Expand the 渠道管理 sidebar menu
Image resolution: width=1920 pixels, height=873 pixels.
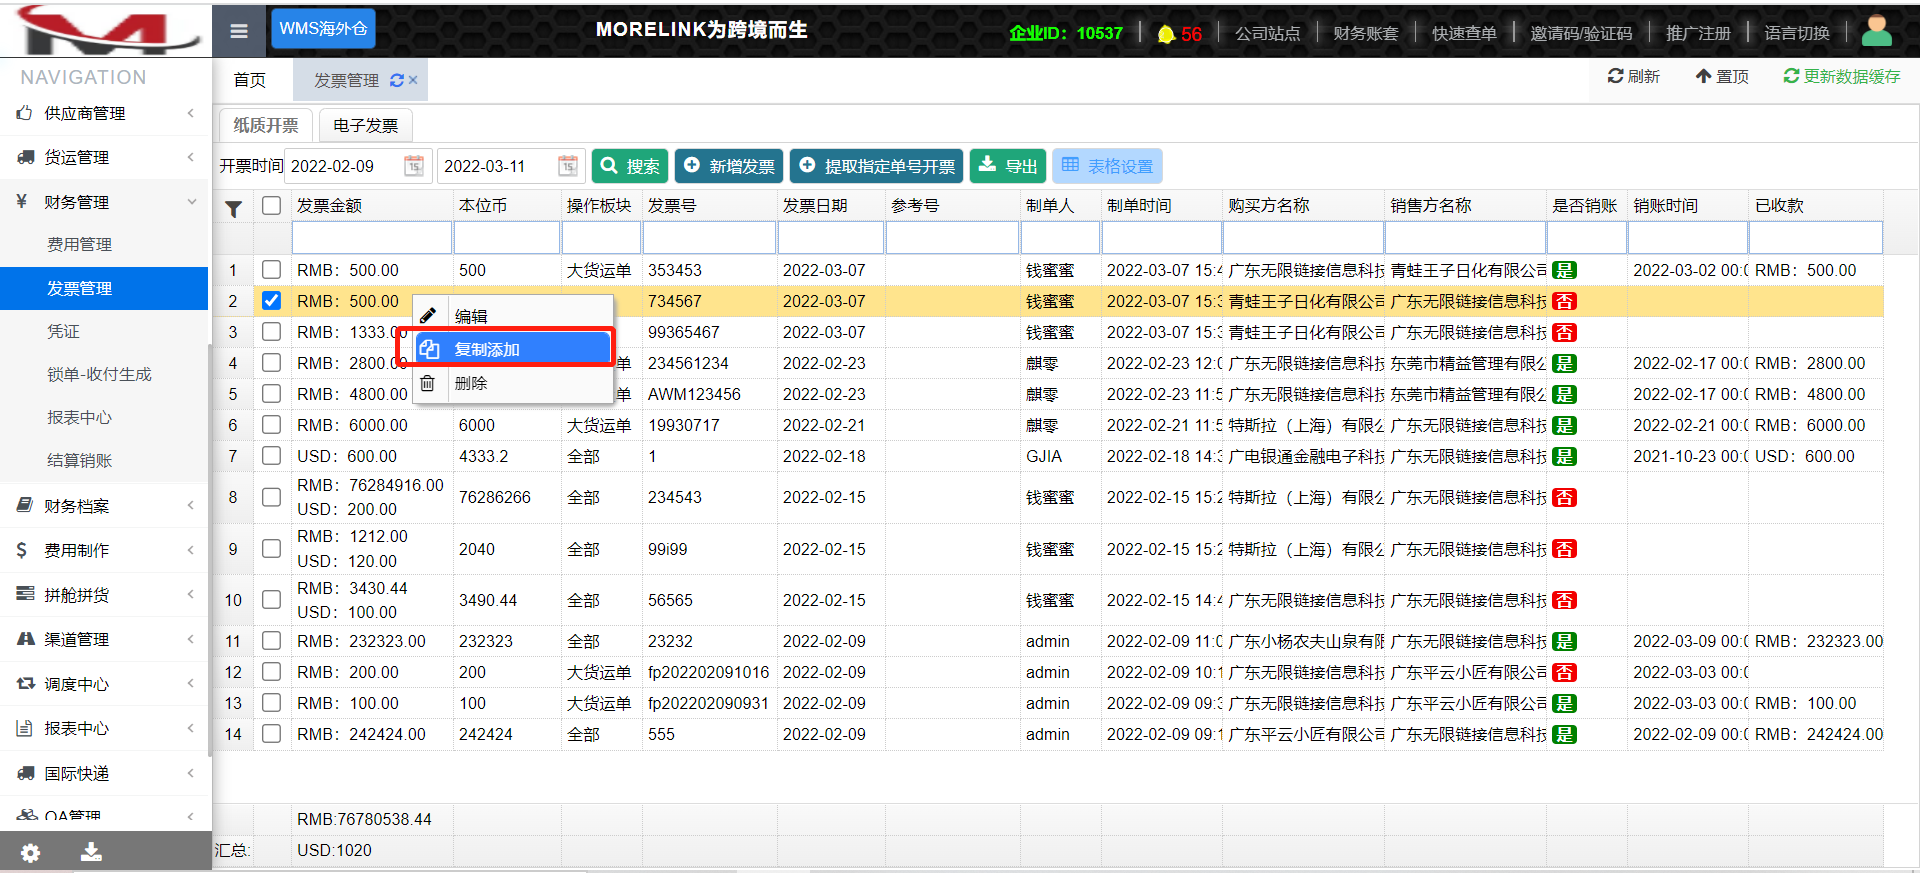click(x=105, y=639)
